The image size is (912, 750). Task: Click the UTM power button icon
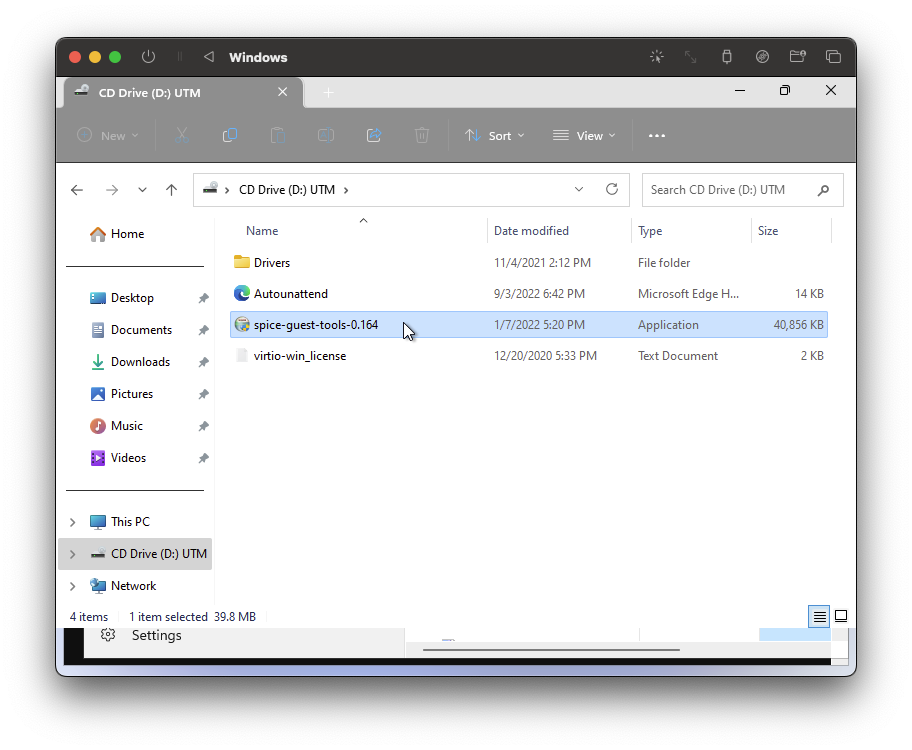(148, 57)
